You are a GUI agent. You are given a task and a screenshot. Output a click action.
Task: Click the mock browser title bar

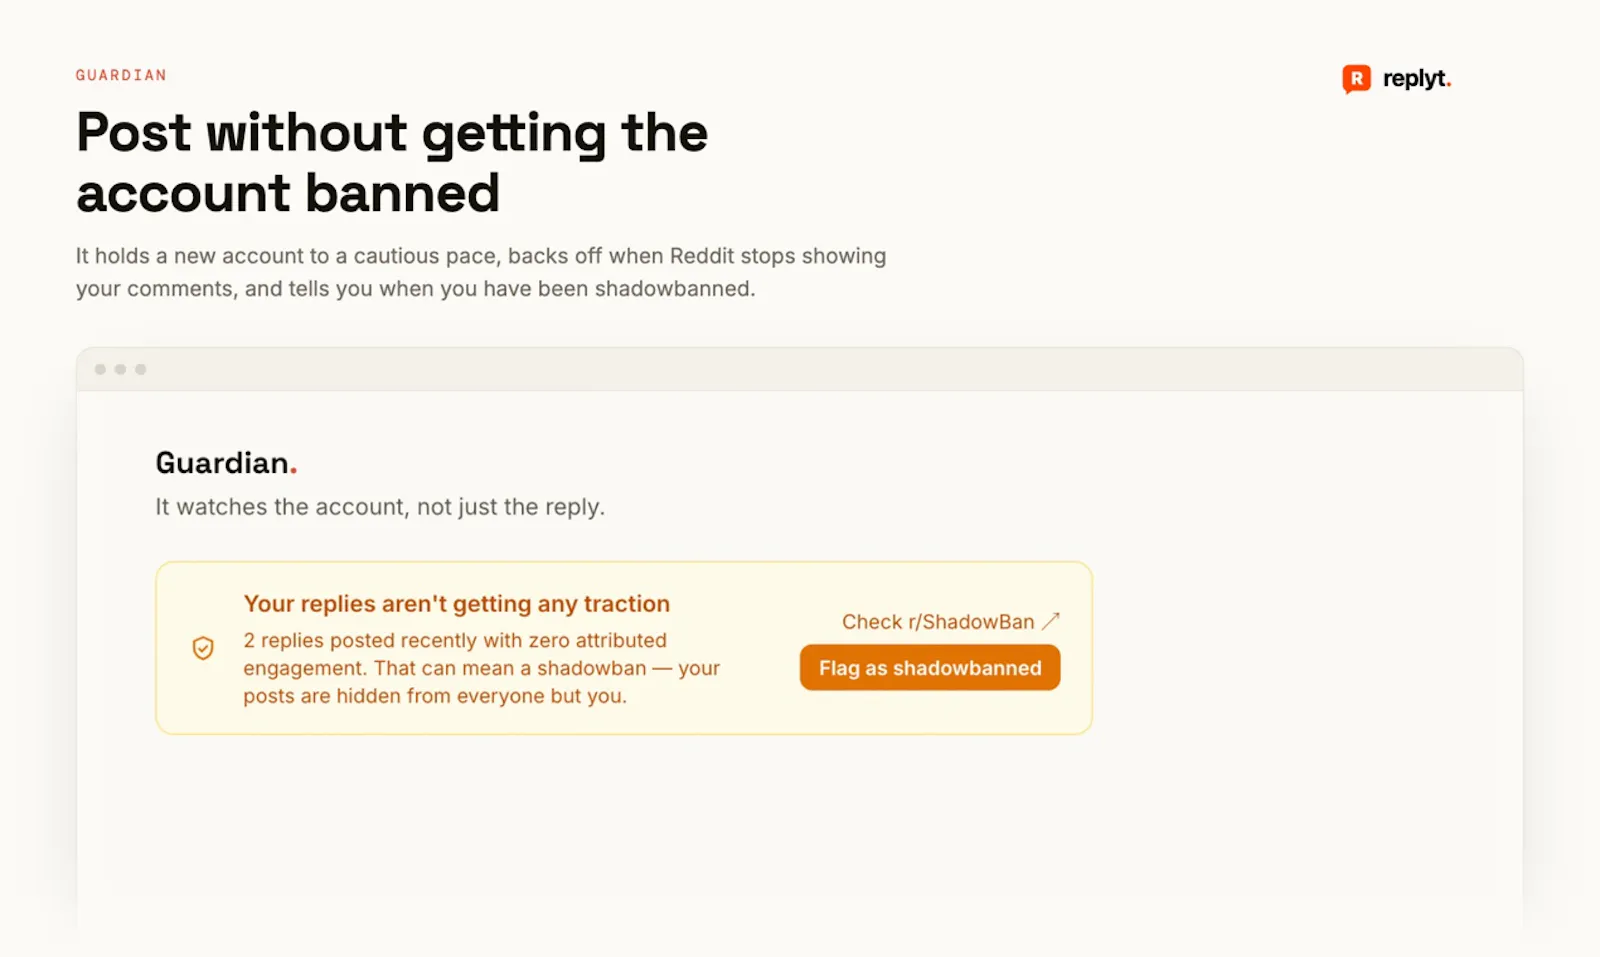(800, 369)
